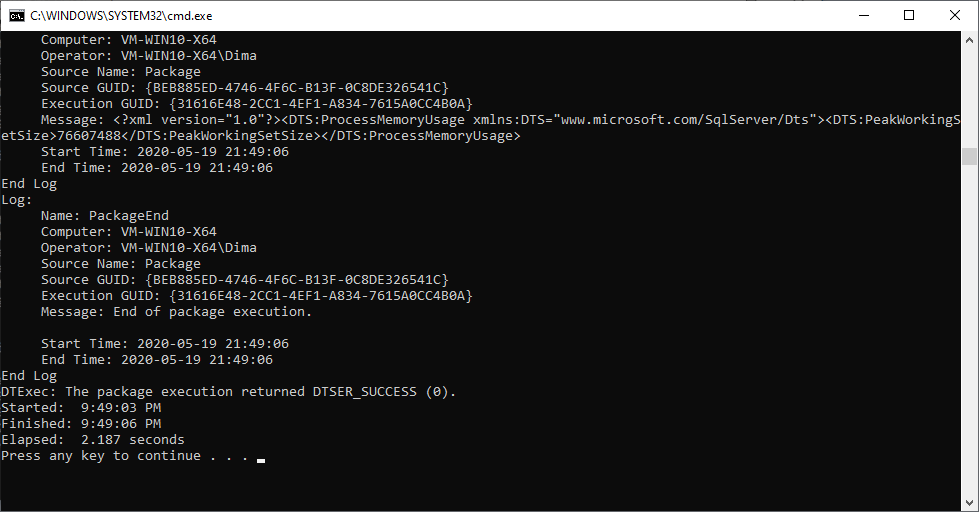Click the standalone 'Log:' line
979x512 pixels.
pyautogui.click(x=17, y=200)
